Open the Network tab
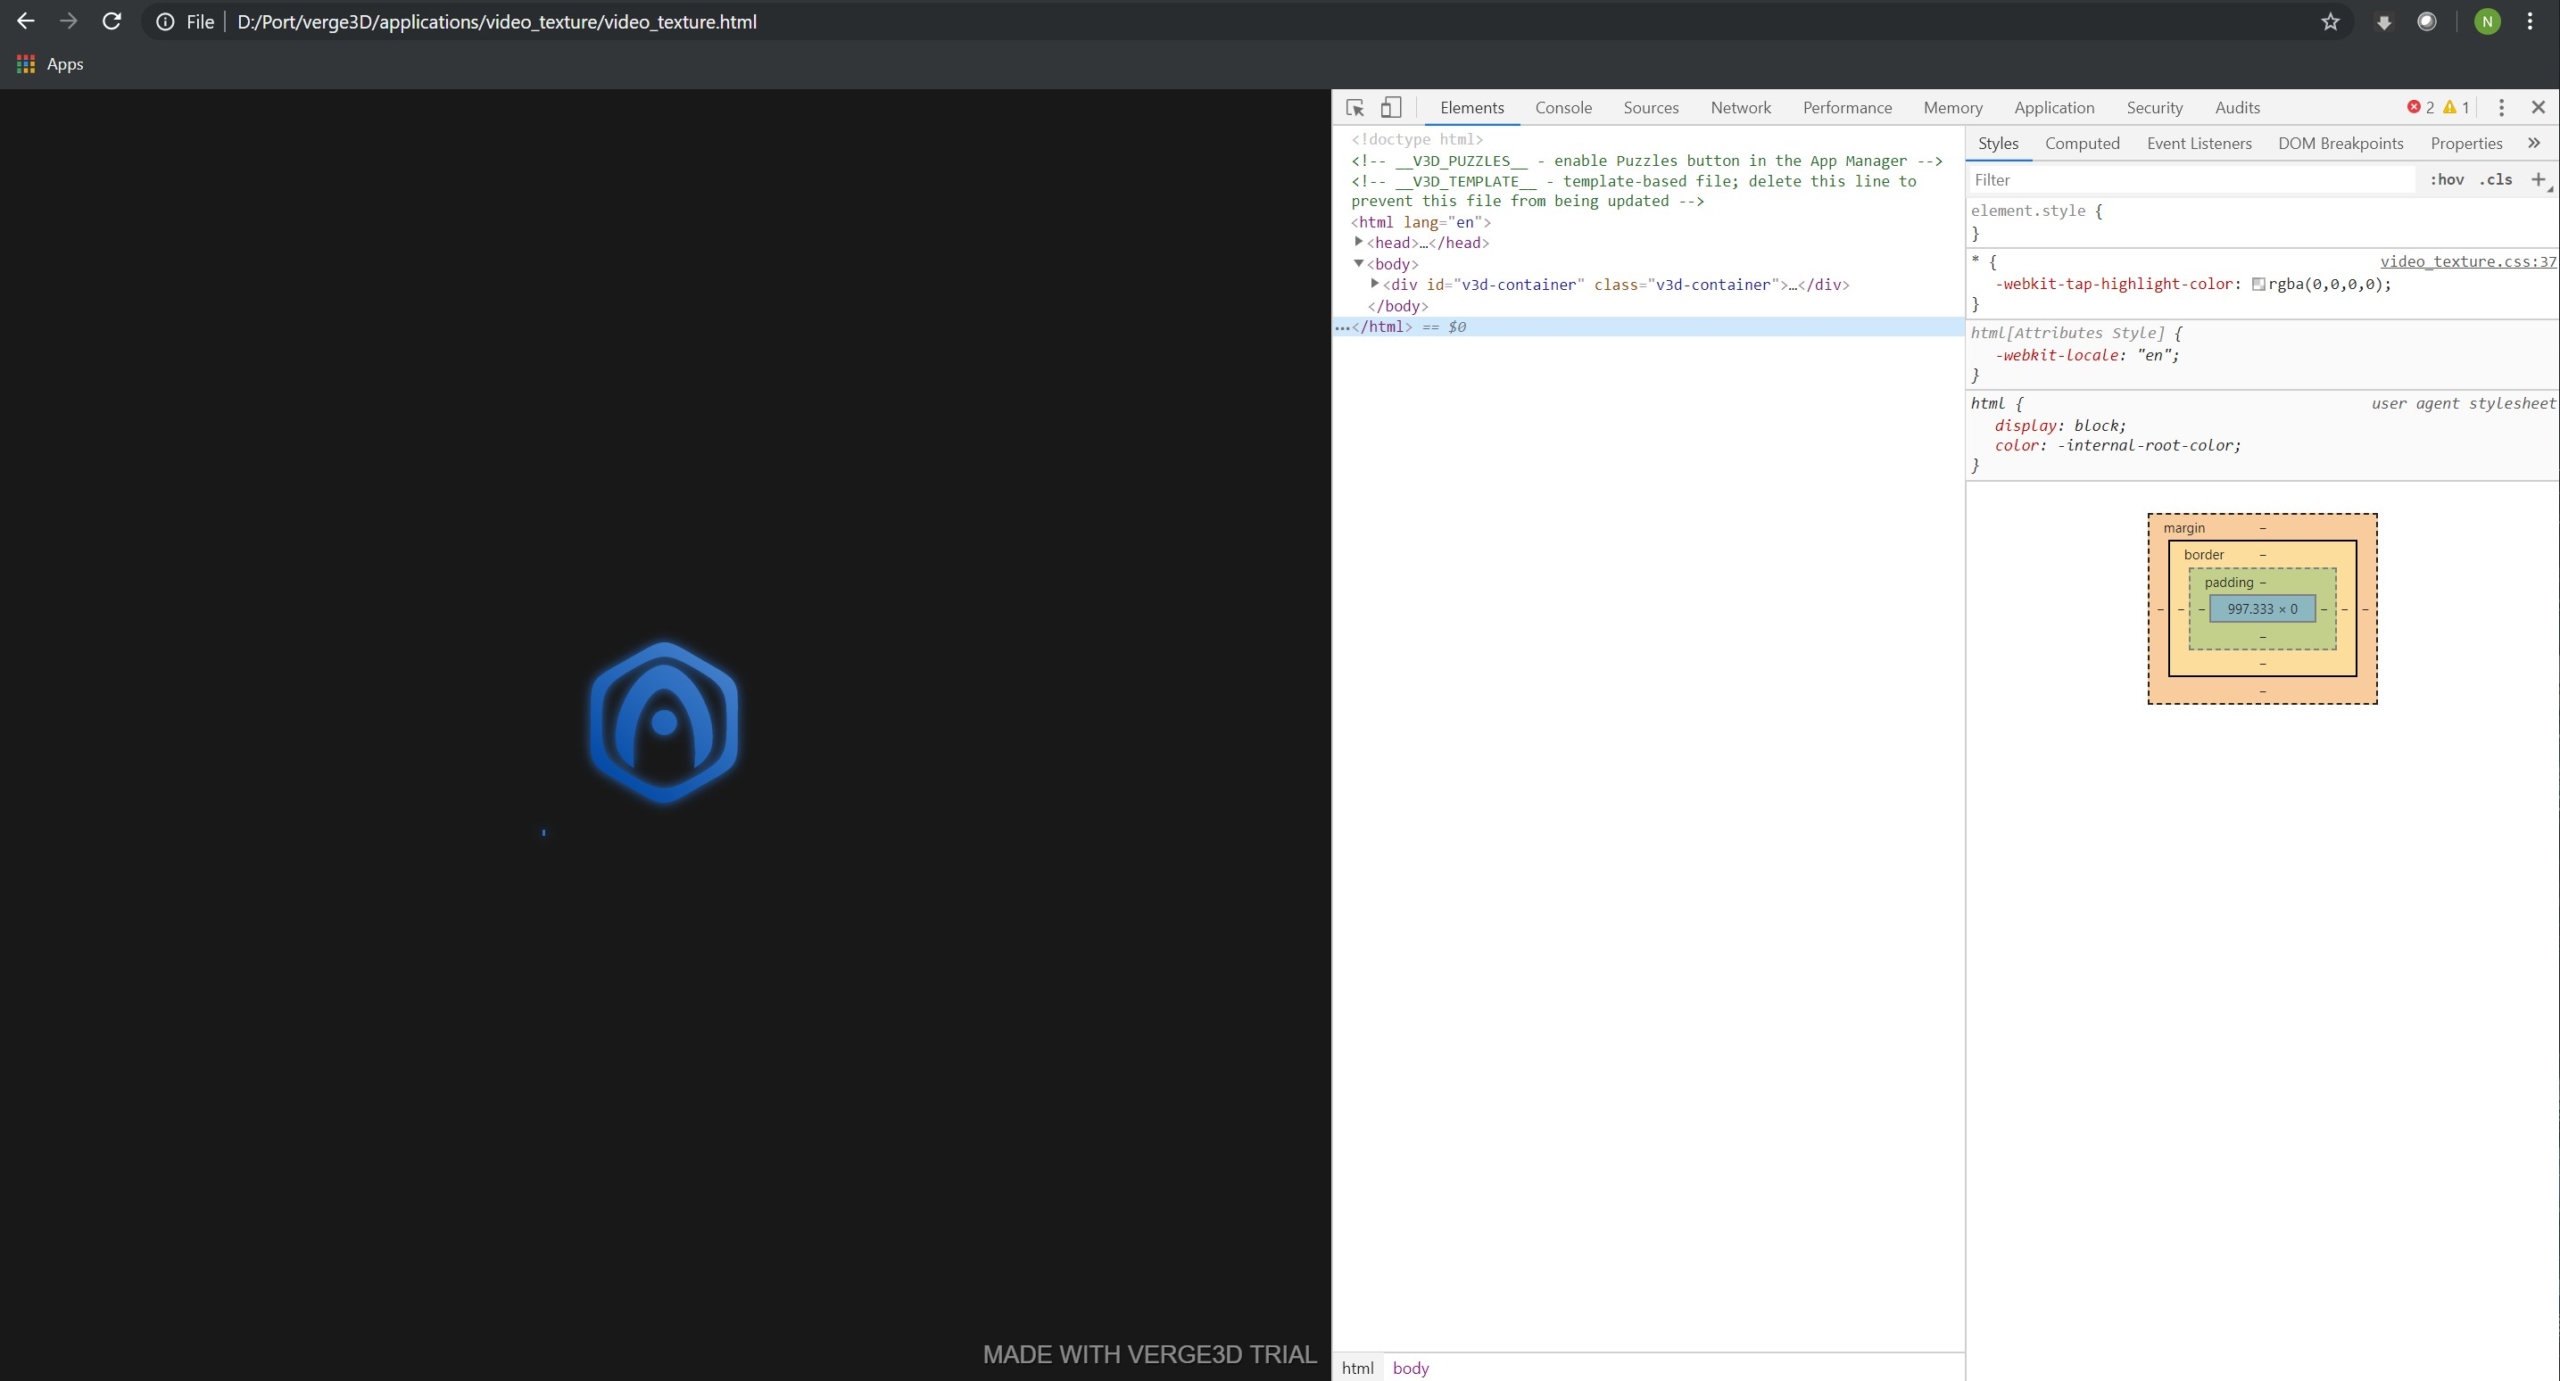Screen dimensions: 2560x1381 (x=1740, y=108)
